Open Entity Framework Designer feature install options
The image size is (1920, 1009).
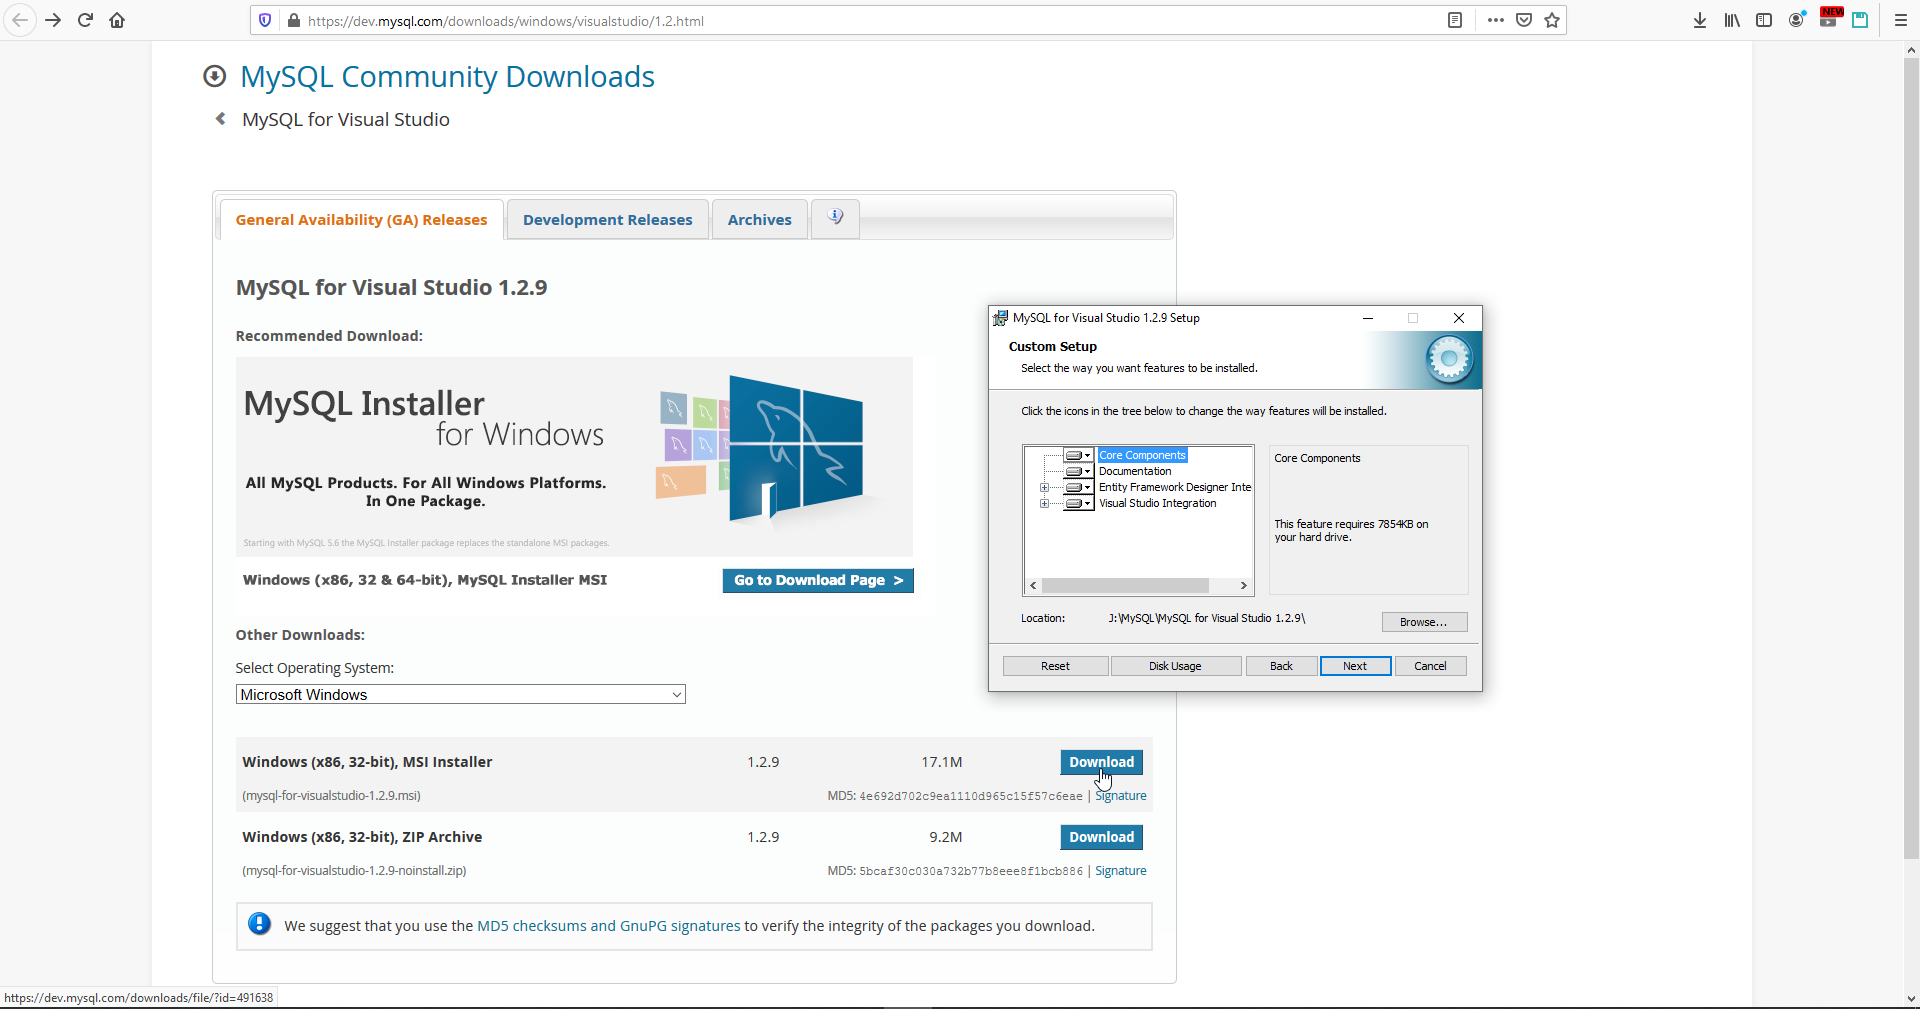point(1078,487)
